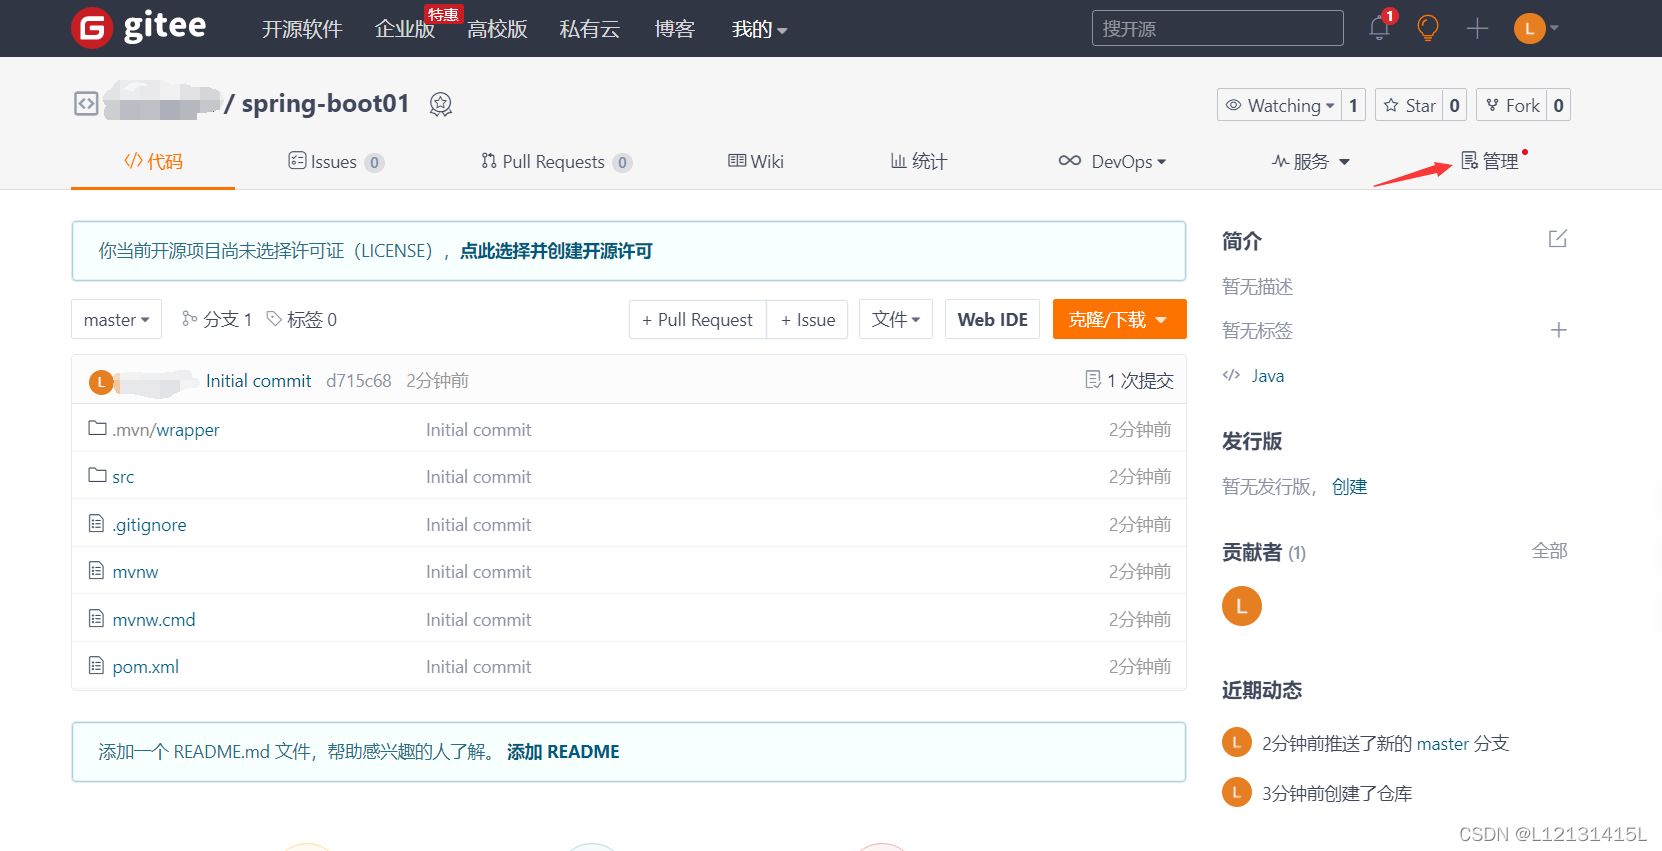
Task: Click the Java language link
Action: point(1268,376)
